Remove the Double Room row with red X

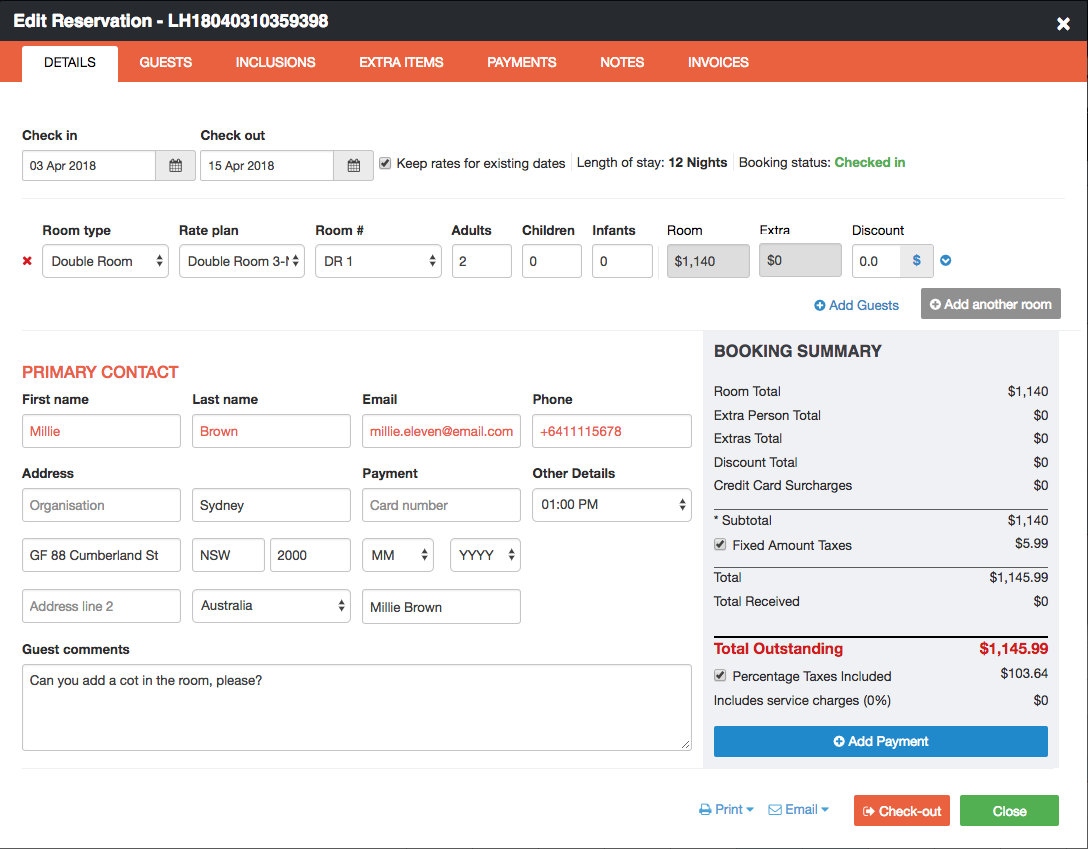pos(28,262)
